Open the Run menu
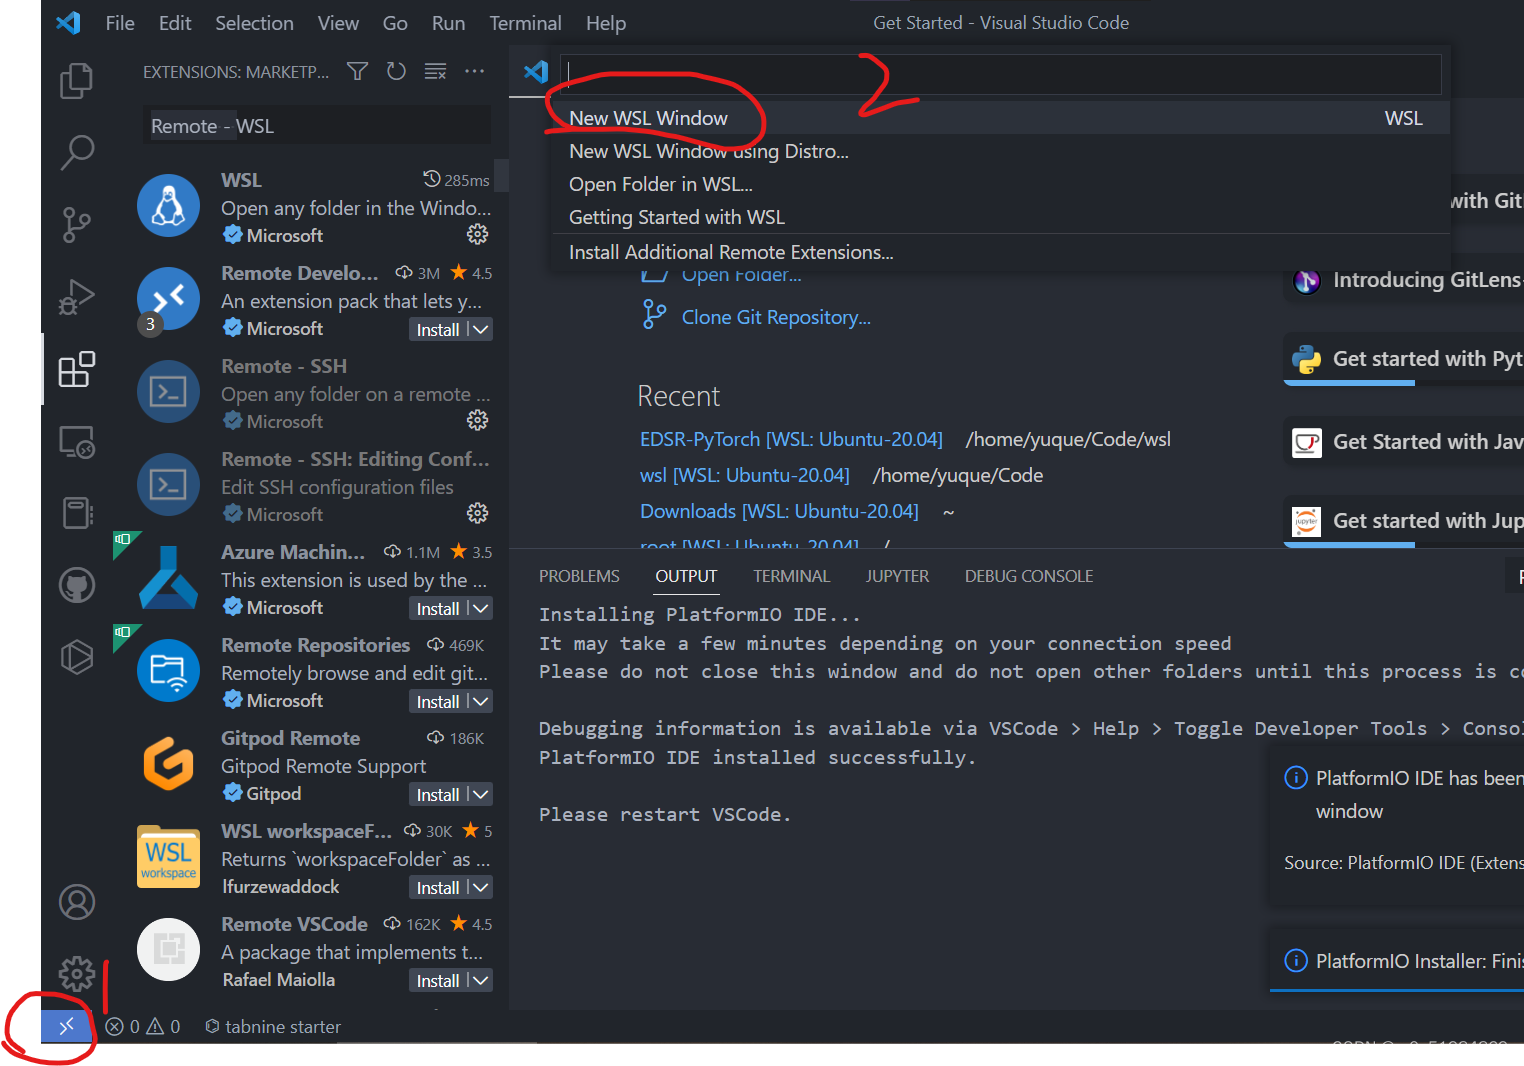This screenshot has width=1524, height=1066. pos(448,23)
